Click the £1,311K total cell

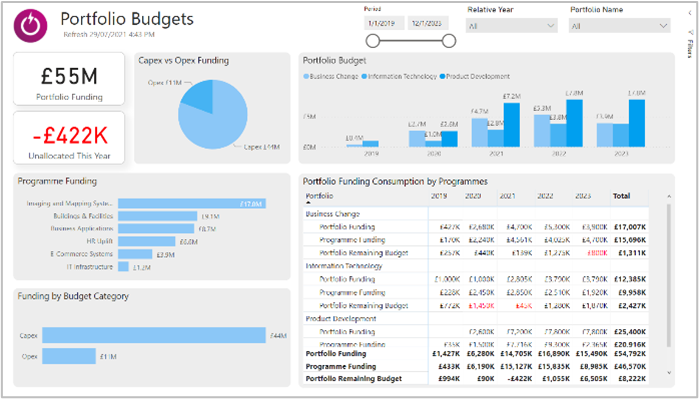click(632, 253)
